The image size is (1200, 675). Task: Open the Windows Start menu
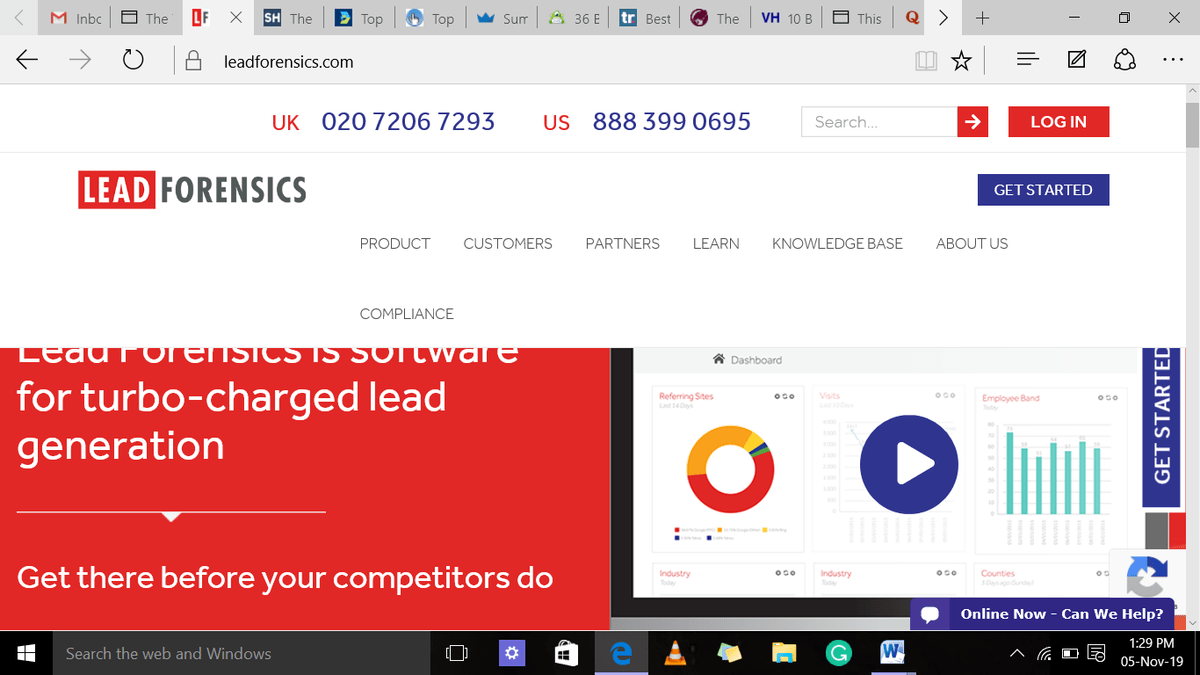tap(27, 653)
